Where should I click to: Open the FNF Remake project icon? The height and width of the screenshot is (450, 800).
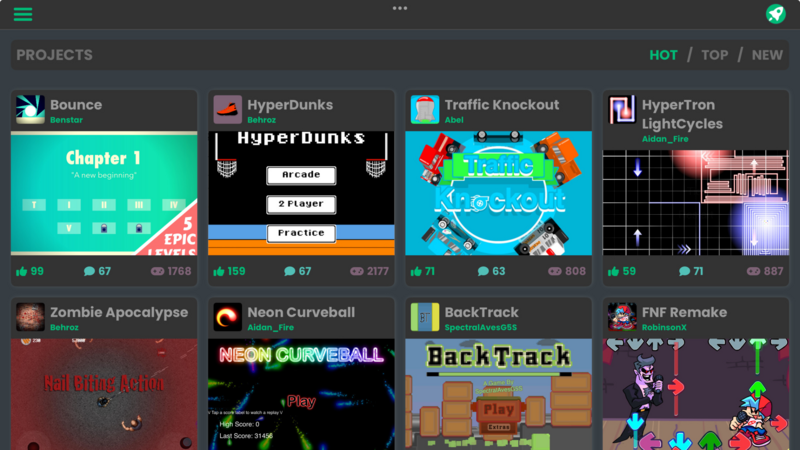(622, 317)
